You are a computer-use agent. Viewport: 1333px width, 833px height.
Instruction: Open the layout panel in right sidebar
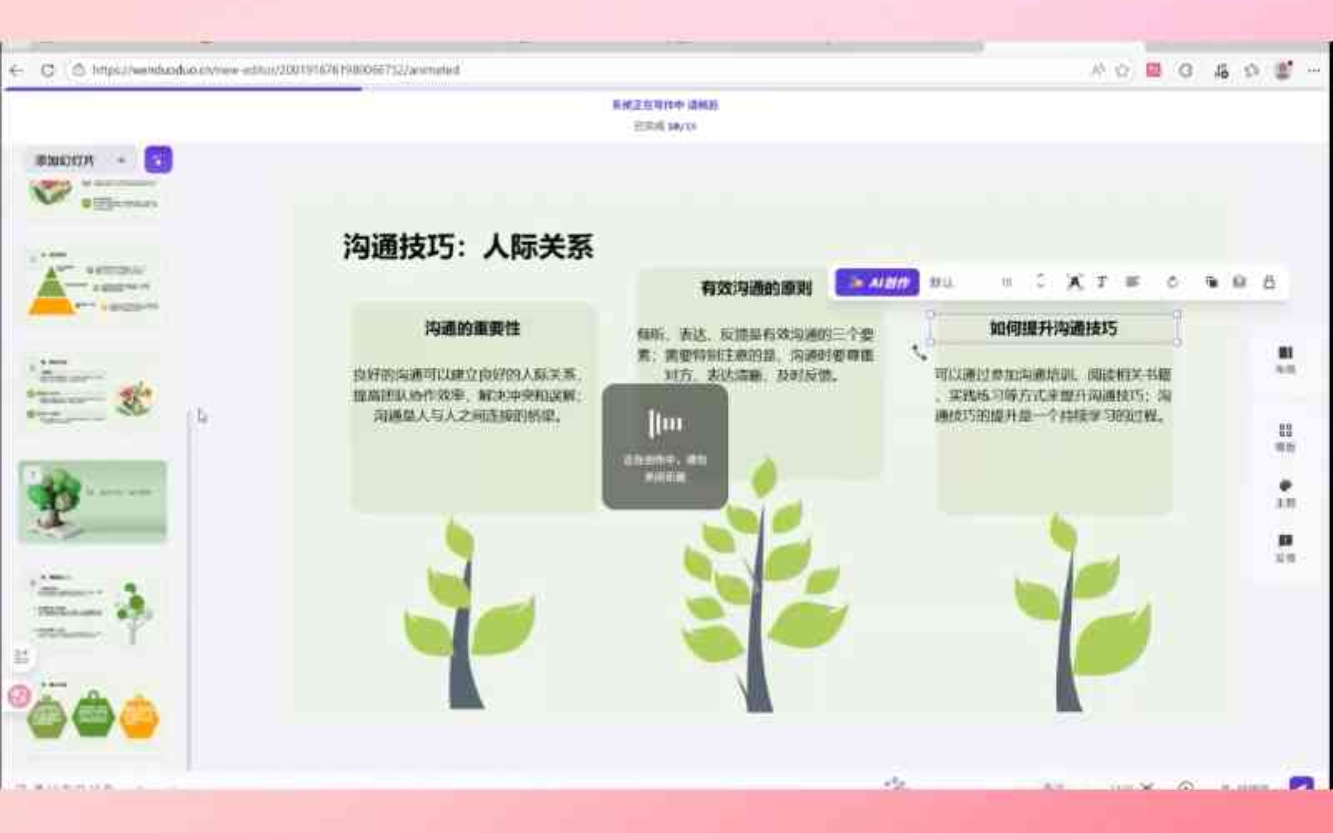1285,359
